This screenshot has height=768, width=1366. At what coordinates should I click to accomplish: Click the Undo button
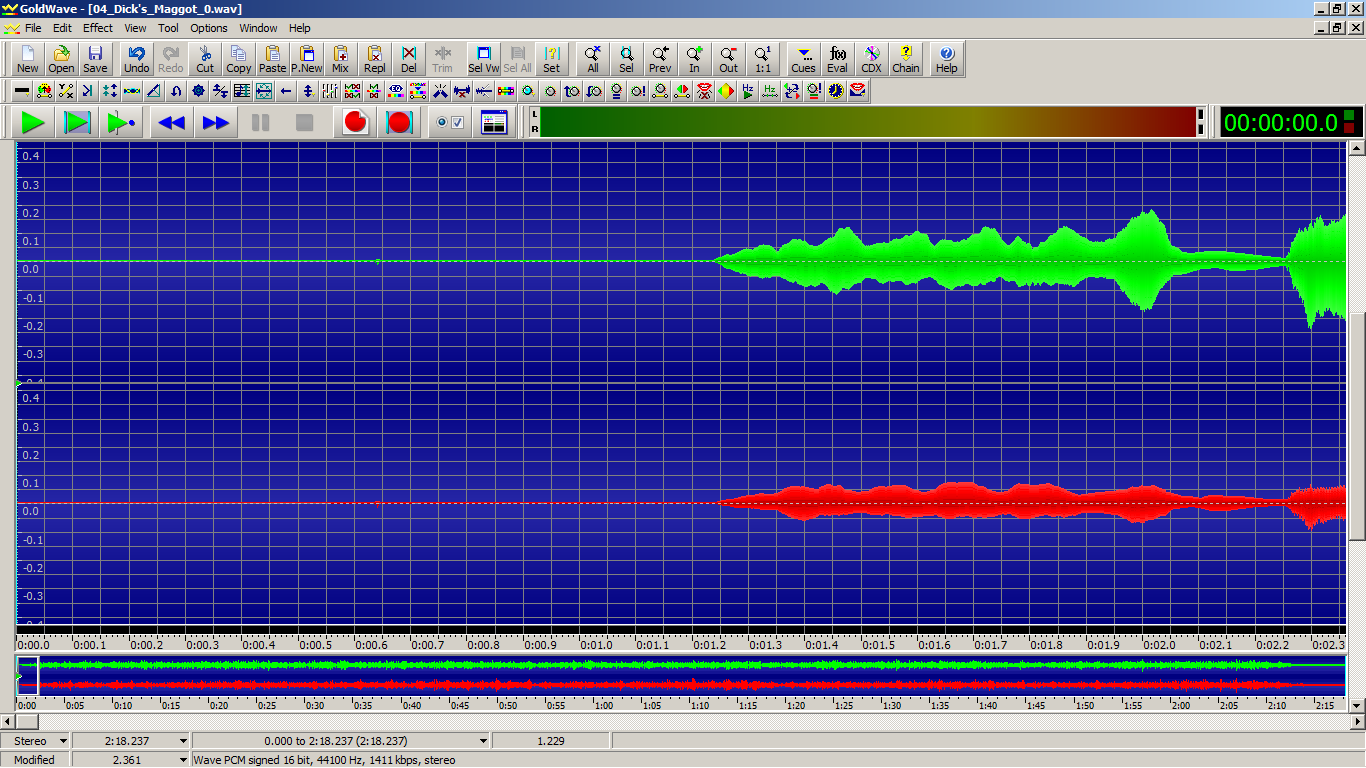pos(136,59)
